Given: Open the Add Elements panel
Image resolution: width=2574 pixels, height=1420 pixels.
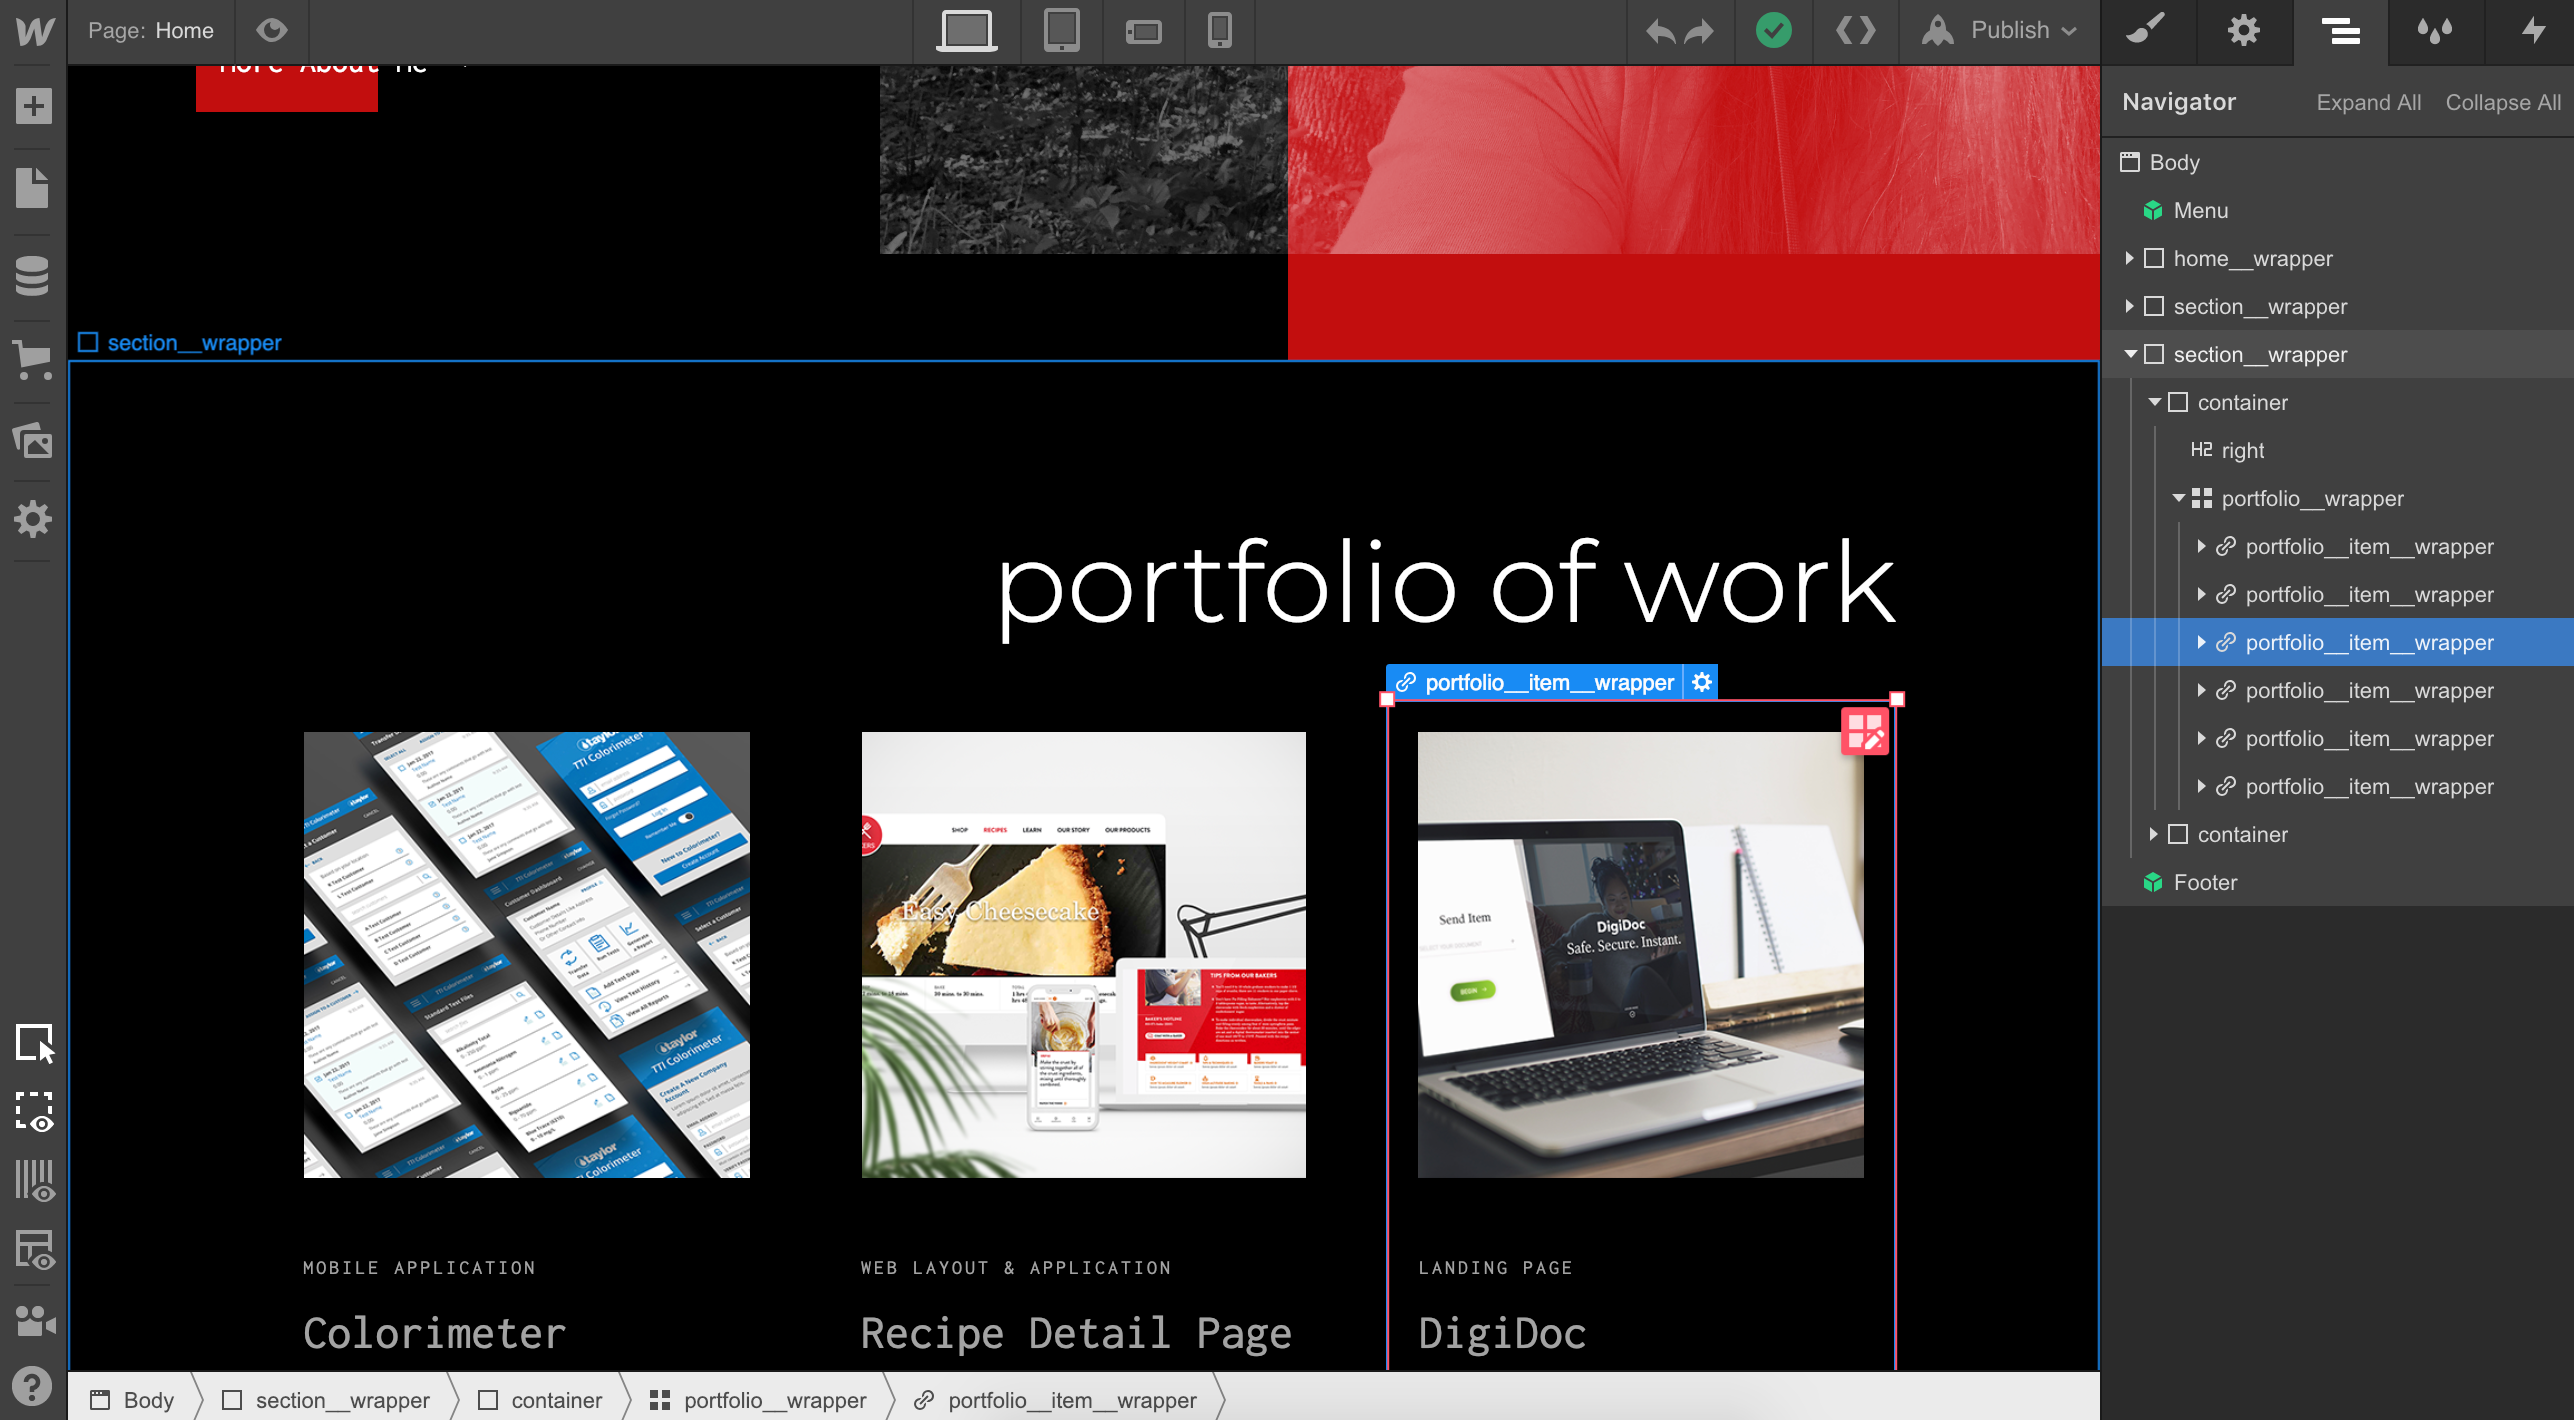Looking at the screenshot, I should click(33, 105).
